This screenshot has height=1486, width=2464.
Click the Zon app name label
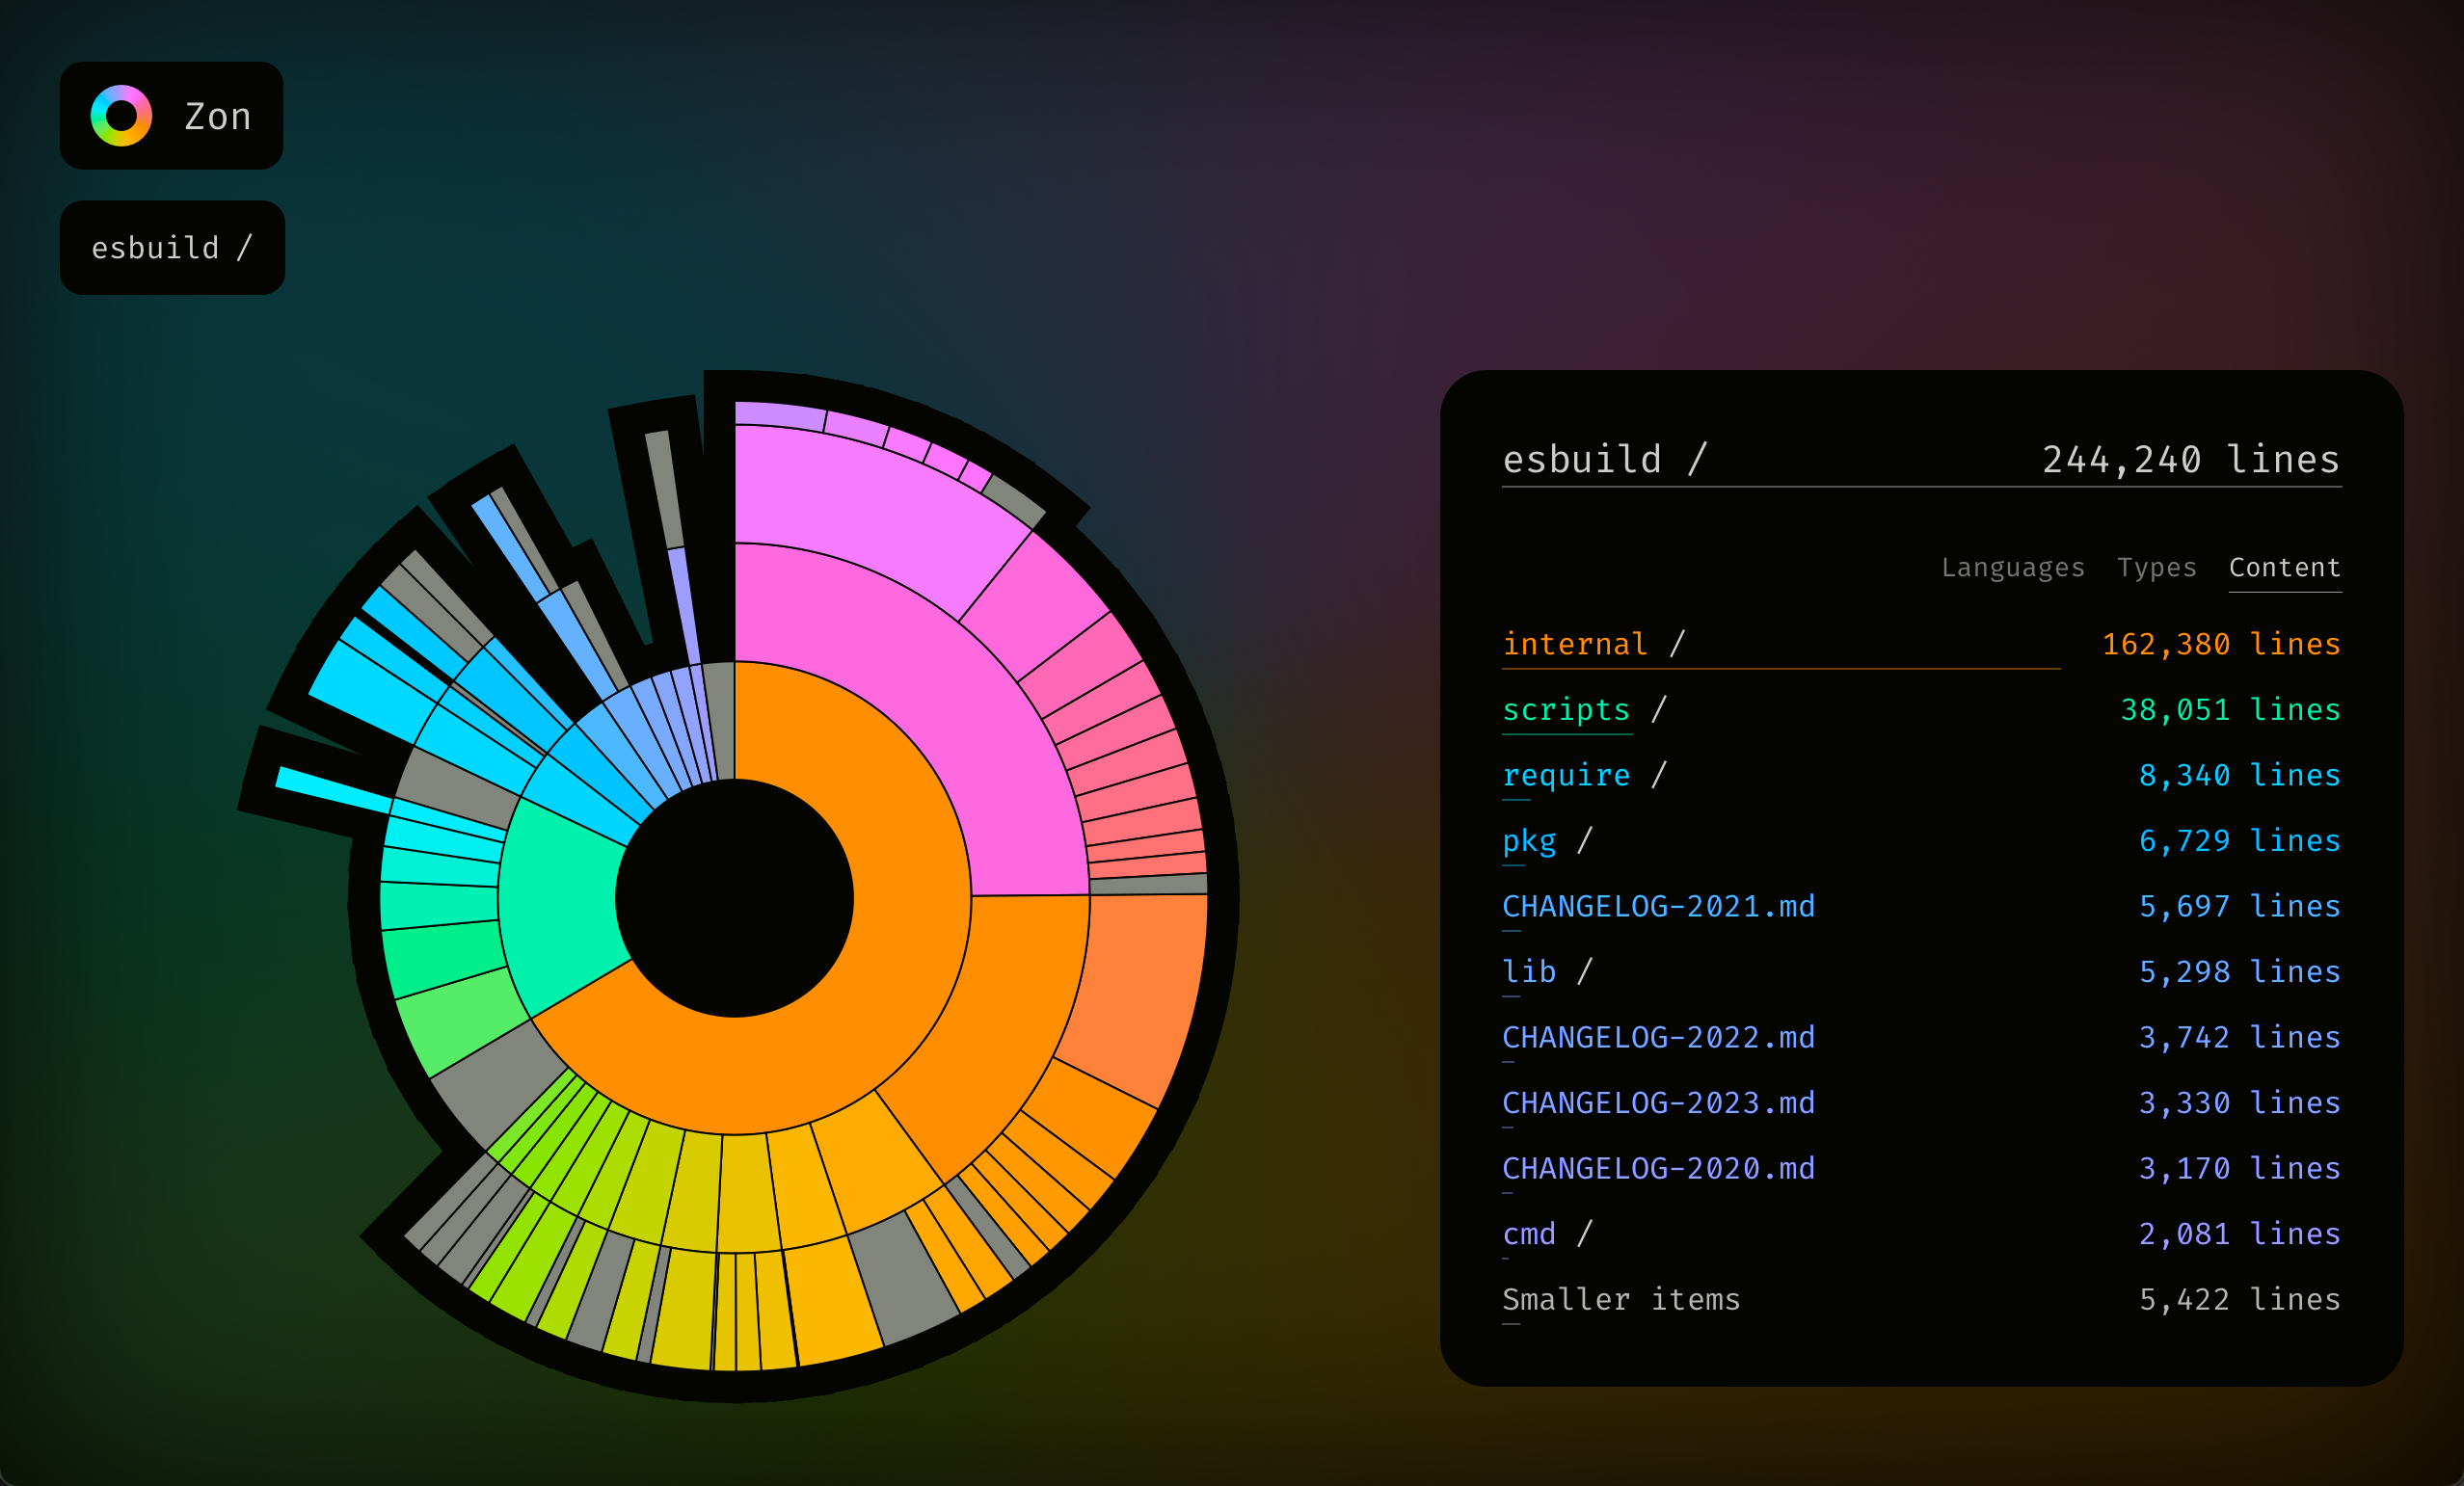(x=218, y=117)
